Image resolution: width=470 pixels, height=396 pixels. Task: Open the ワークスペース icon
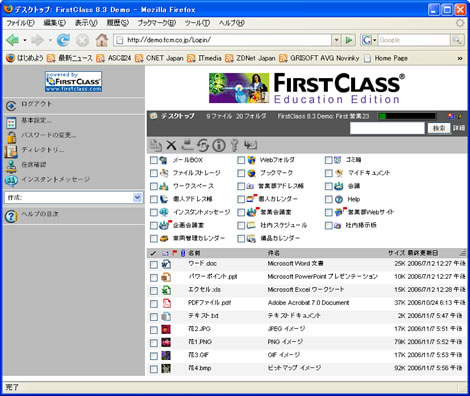point(163,186)
